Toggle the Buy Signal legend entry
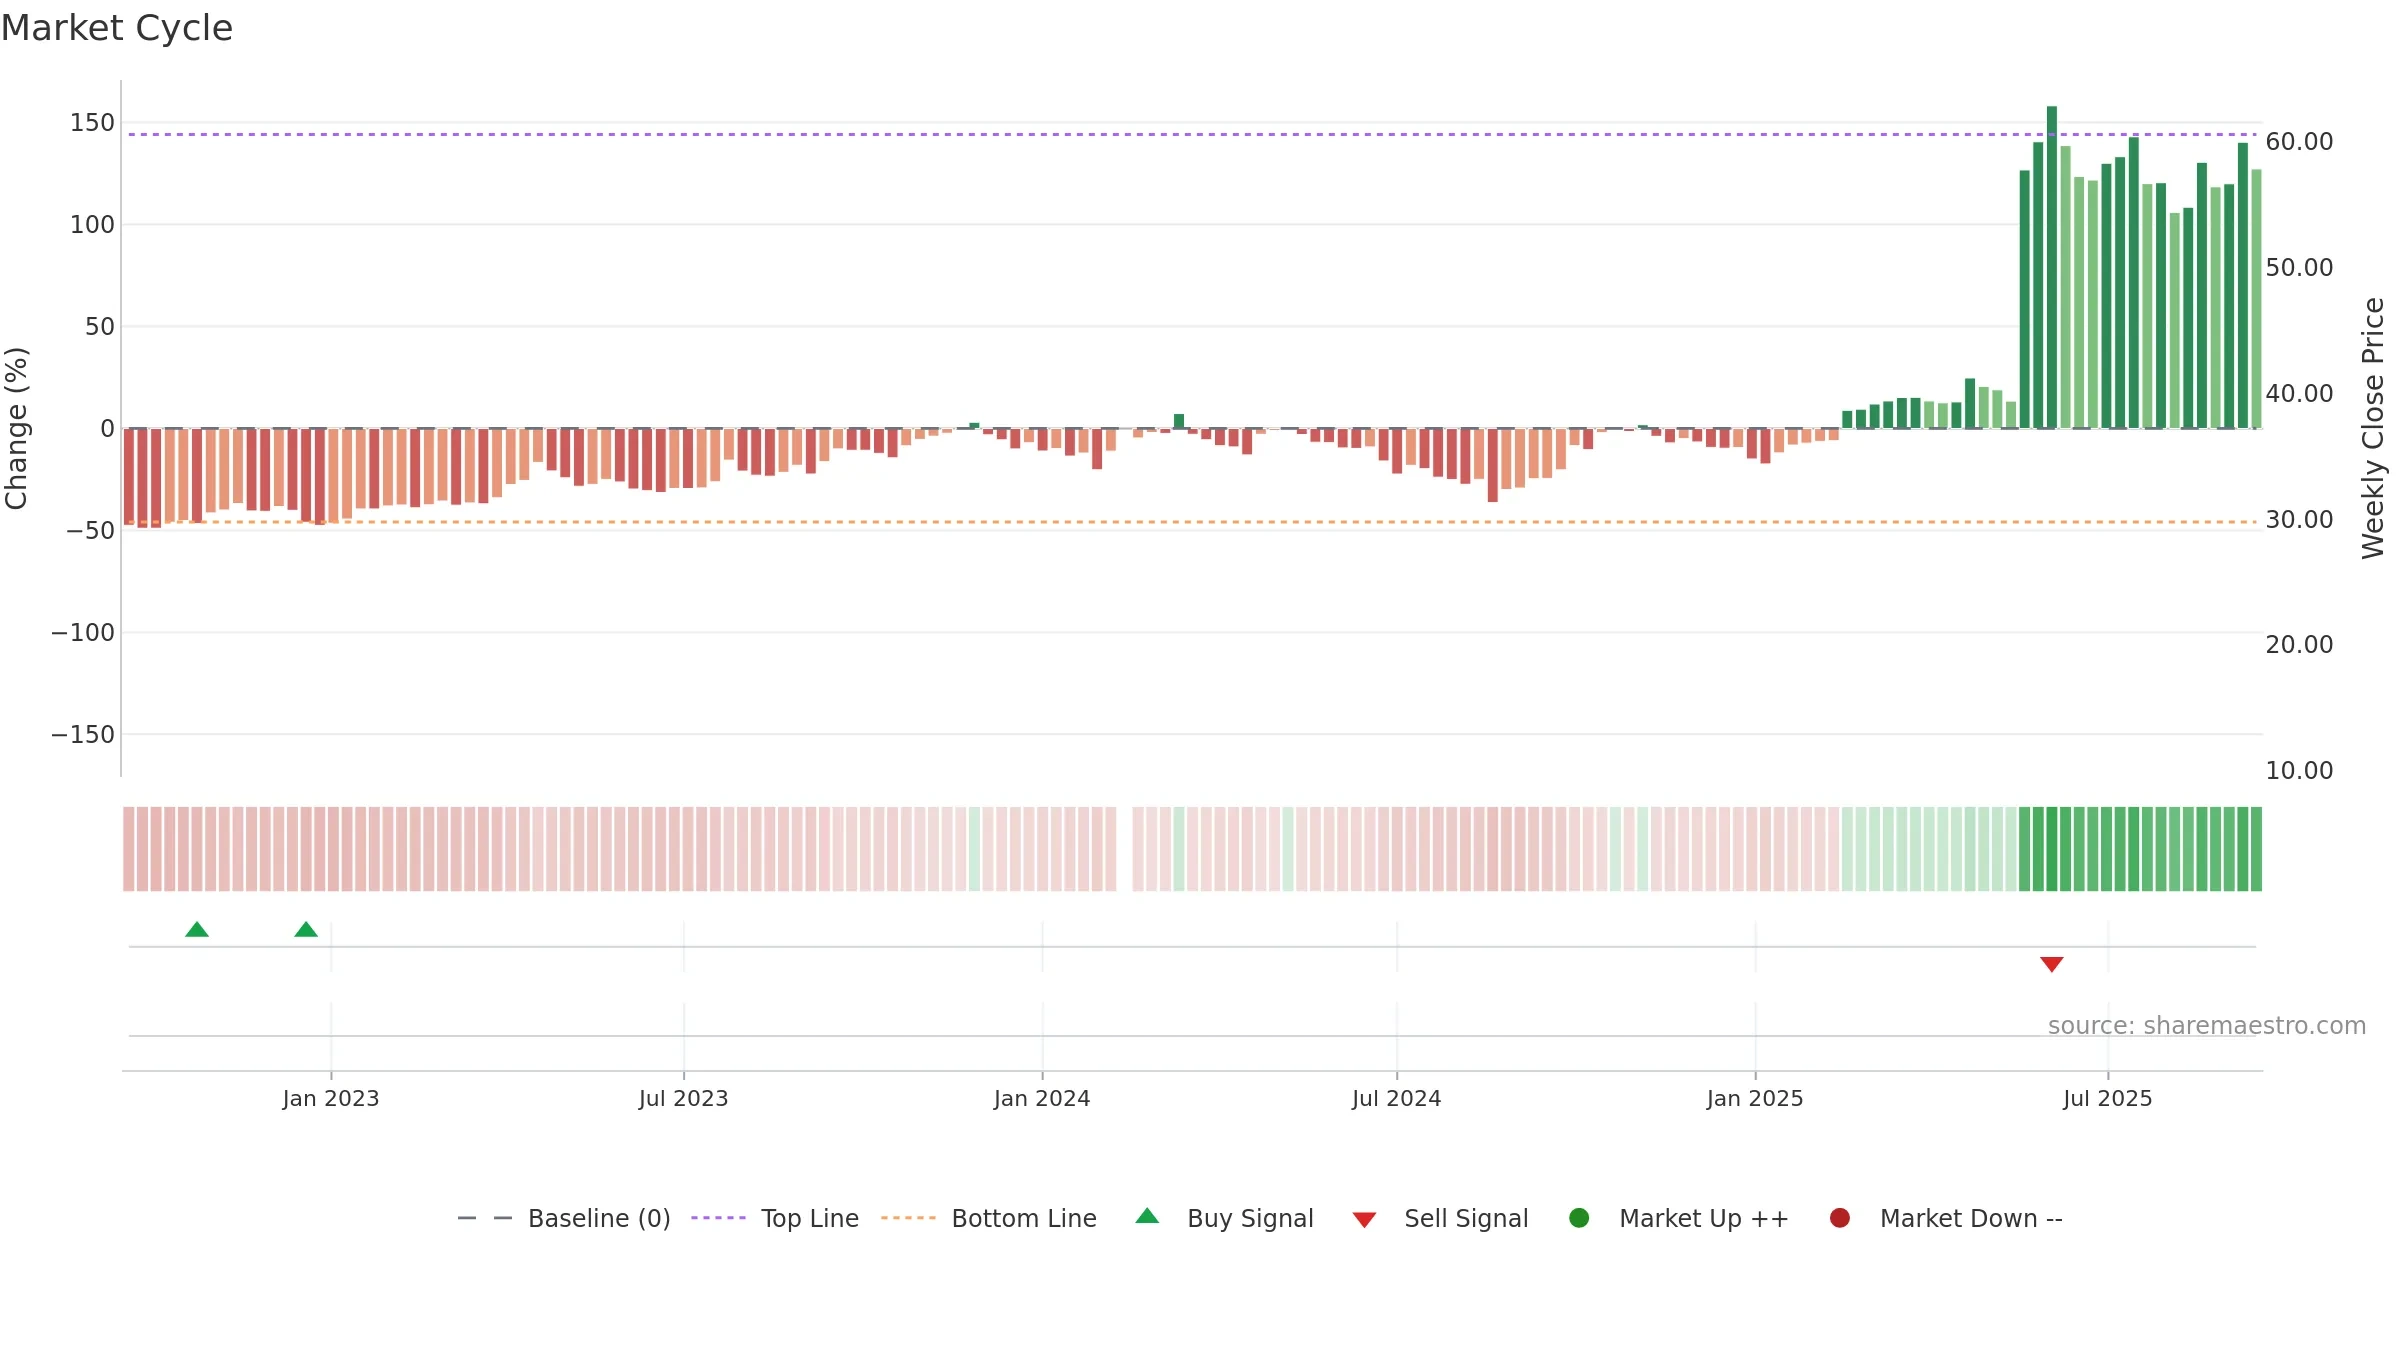Image resolution: width=2400 pixels, height=1350 pixels. click(1224, 1218)
